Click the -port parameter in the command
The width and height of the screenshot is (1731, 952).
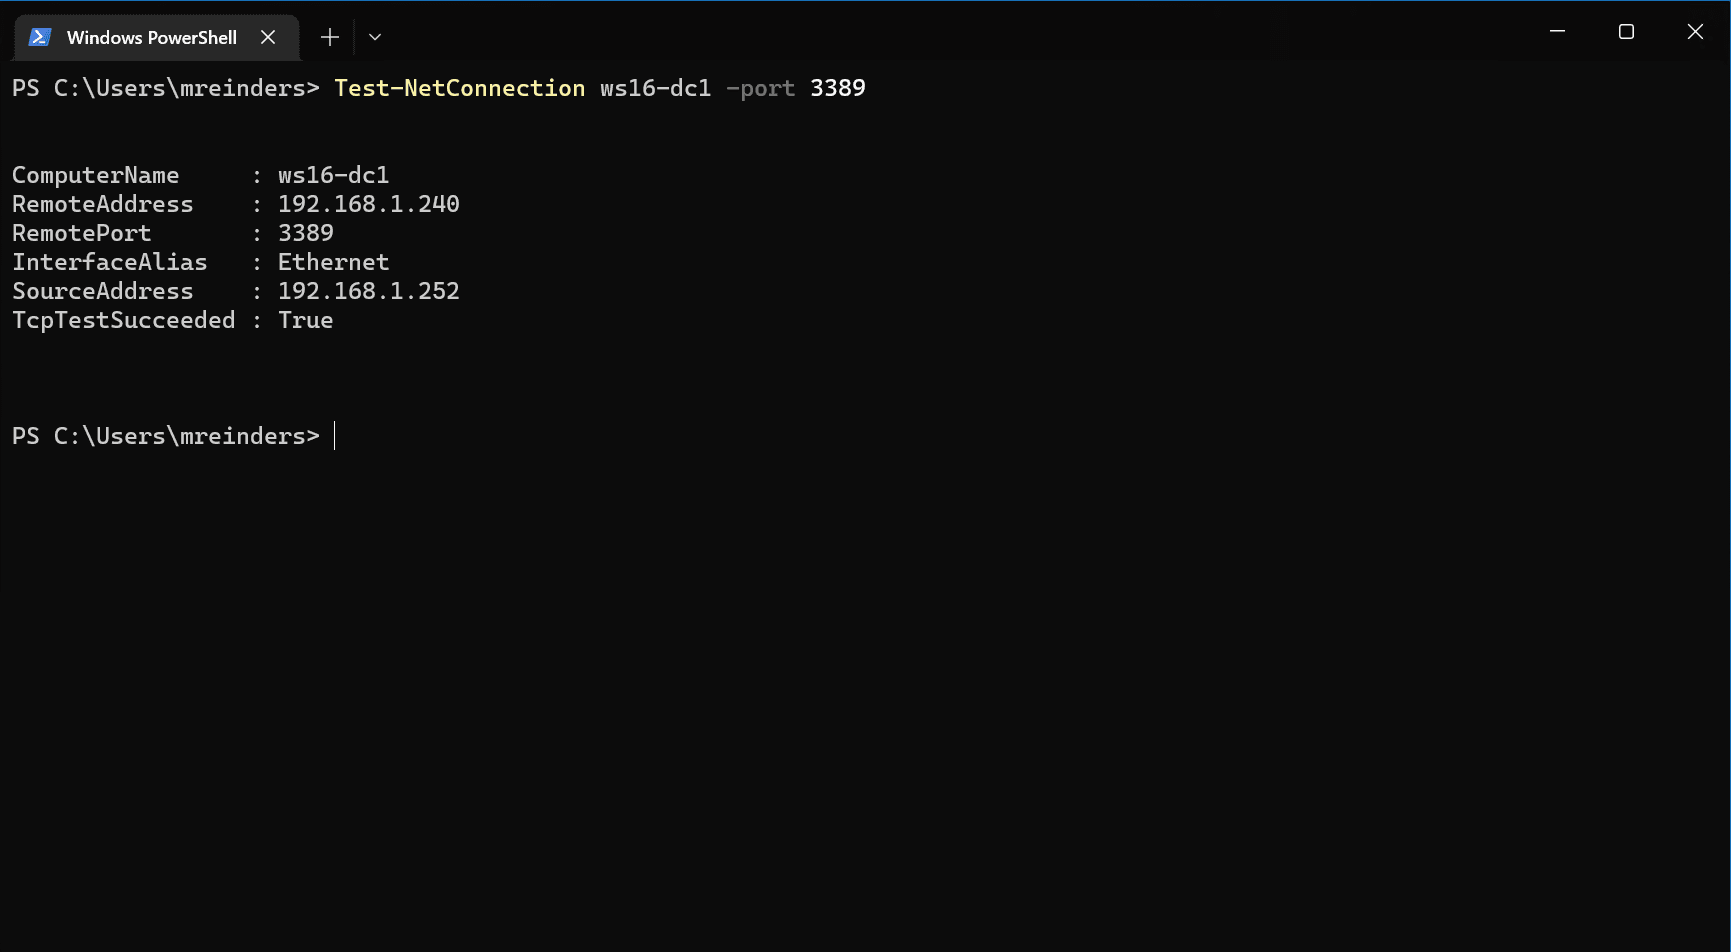coord(760,88)
